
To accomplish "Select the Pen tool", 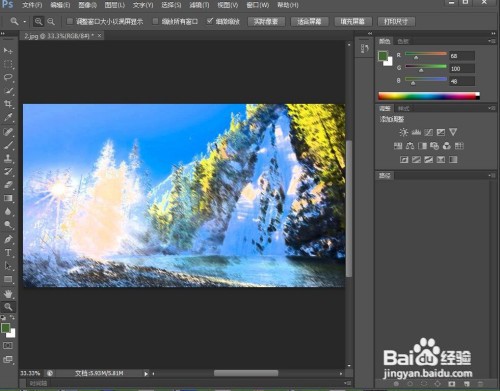I will point(8,239).
